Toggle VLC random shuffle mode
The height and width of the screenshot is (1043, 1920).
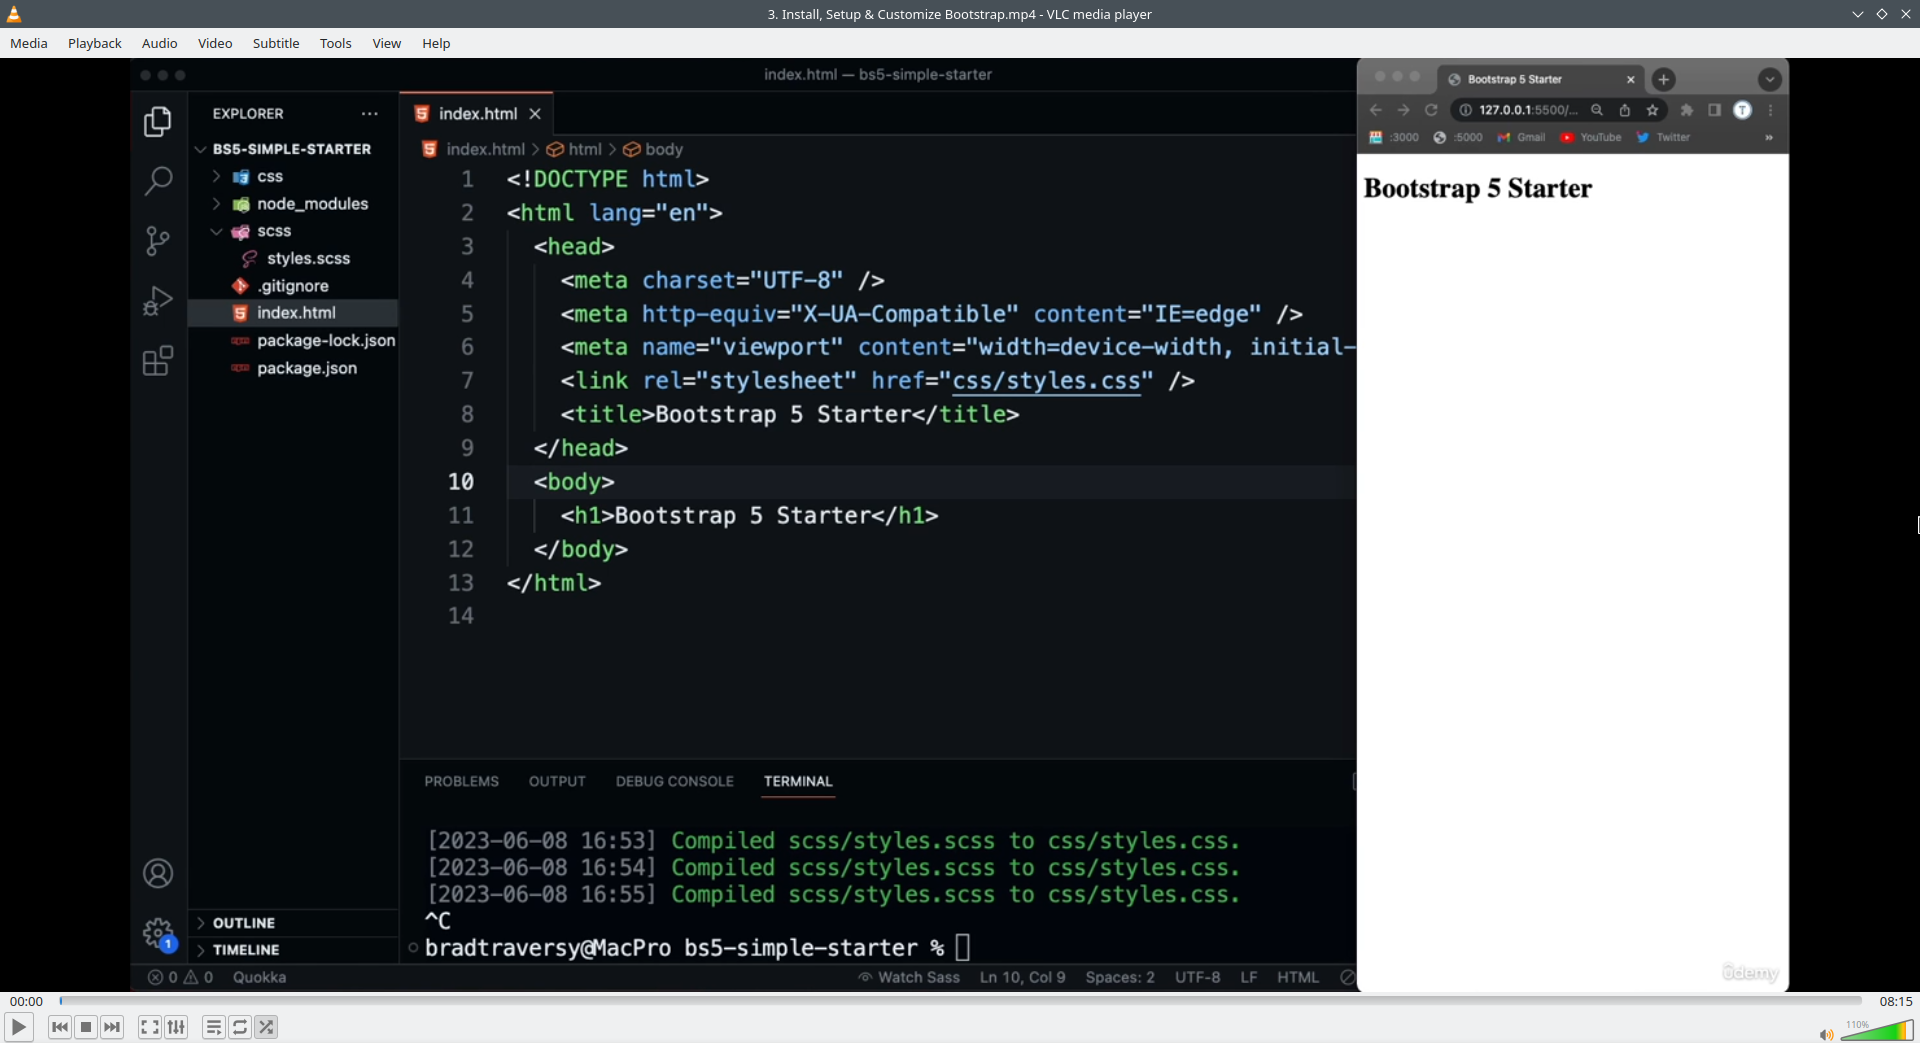[266, 1027]
